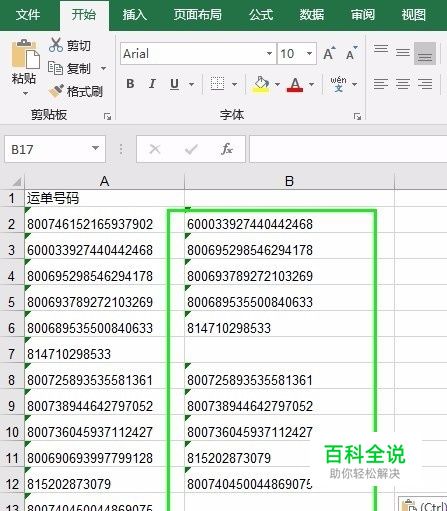
Task: Click the Paste clipboard icon
Action: (x=25, y=54)
